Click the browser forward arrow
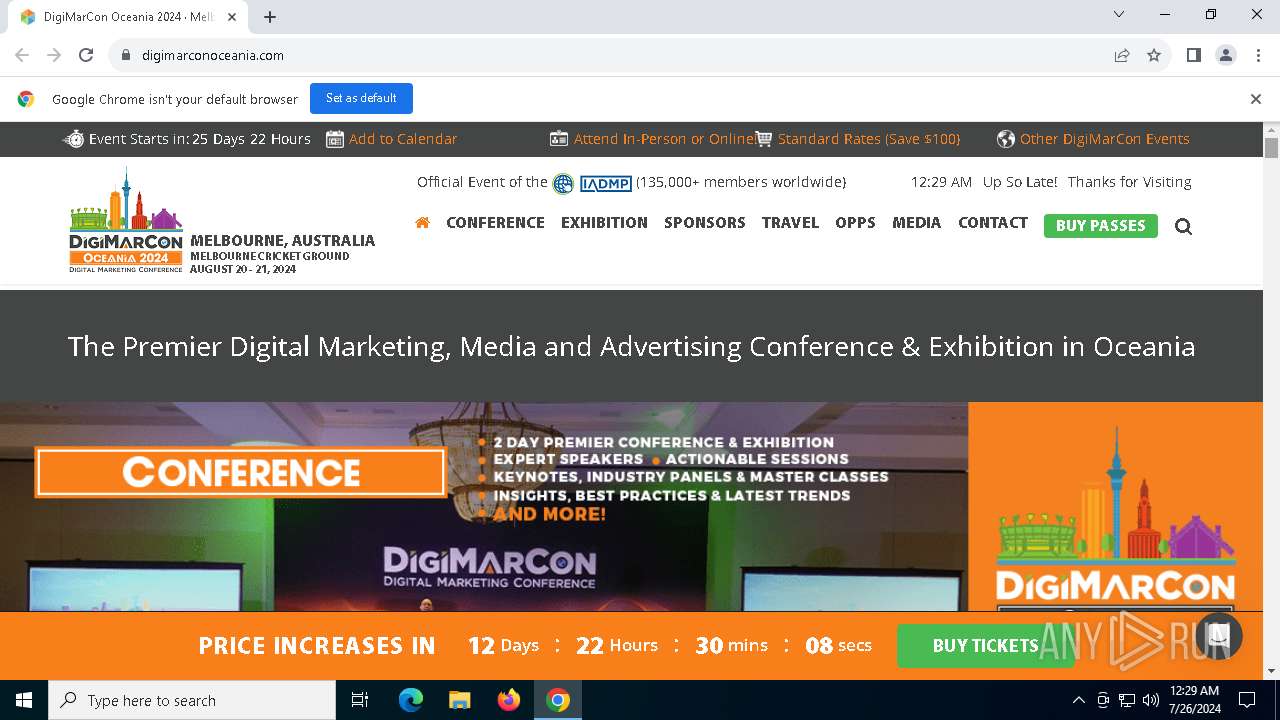Image resolution: width=1280 pixels, height=720 pixels. (54, 55)
